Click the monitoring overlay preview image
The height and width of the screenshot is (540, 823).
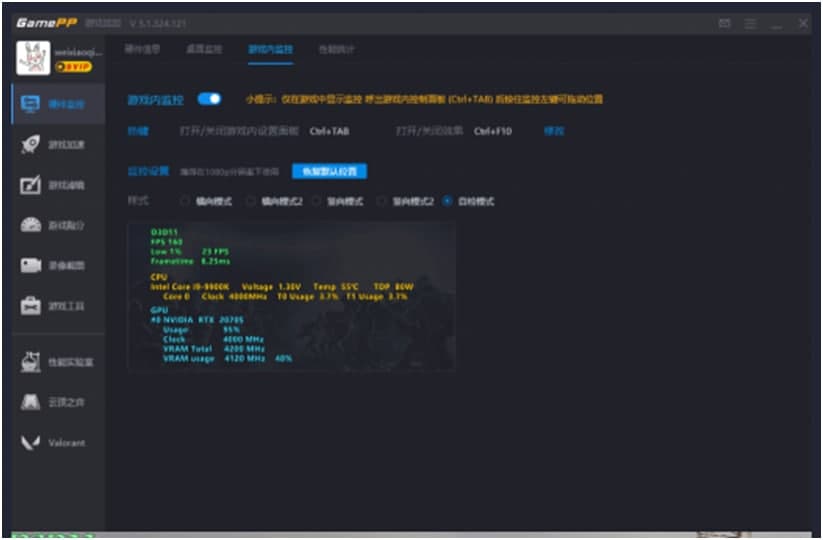pyautogui.click(x=291, y=297)
